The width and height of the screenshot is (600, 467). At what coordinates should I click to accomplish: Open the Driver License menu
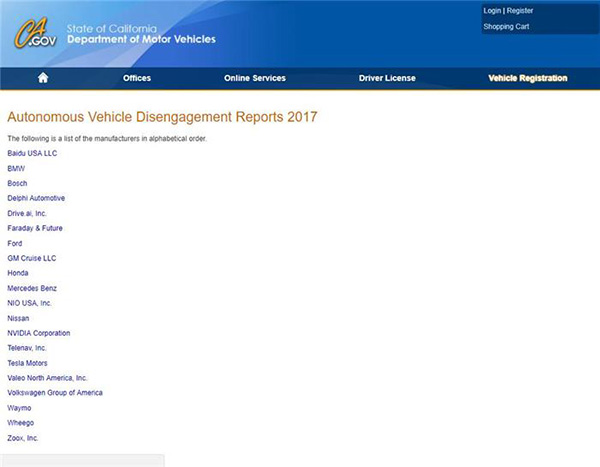click(x=387, y=78)
